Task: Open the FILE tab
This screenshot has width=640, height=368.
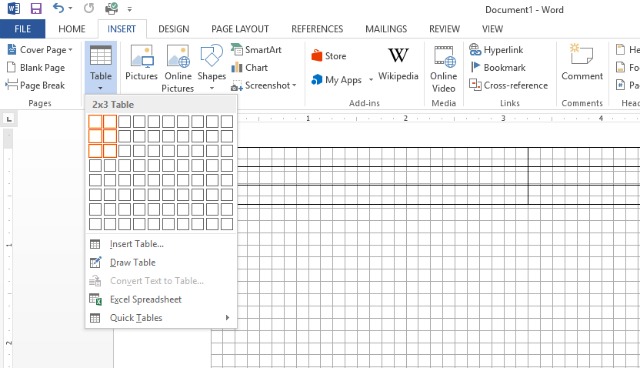Action: coord(22,29)
